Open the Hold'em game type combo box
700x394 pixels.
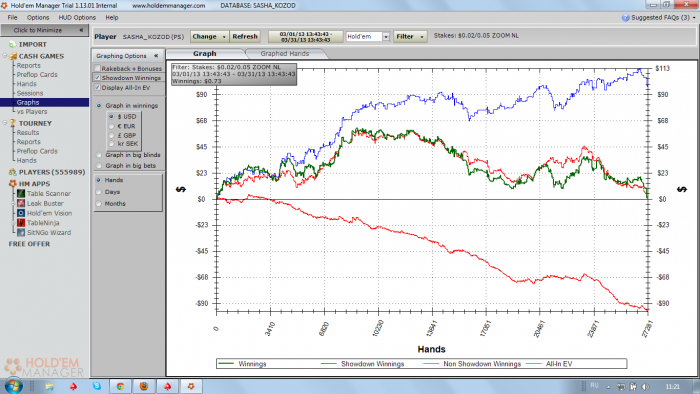368,37
